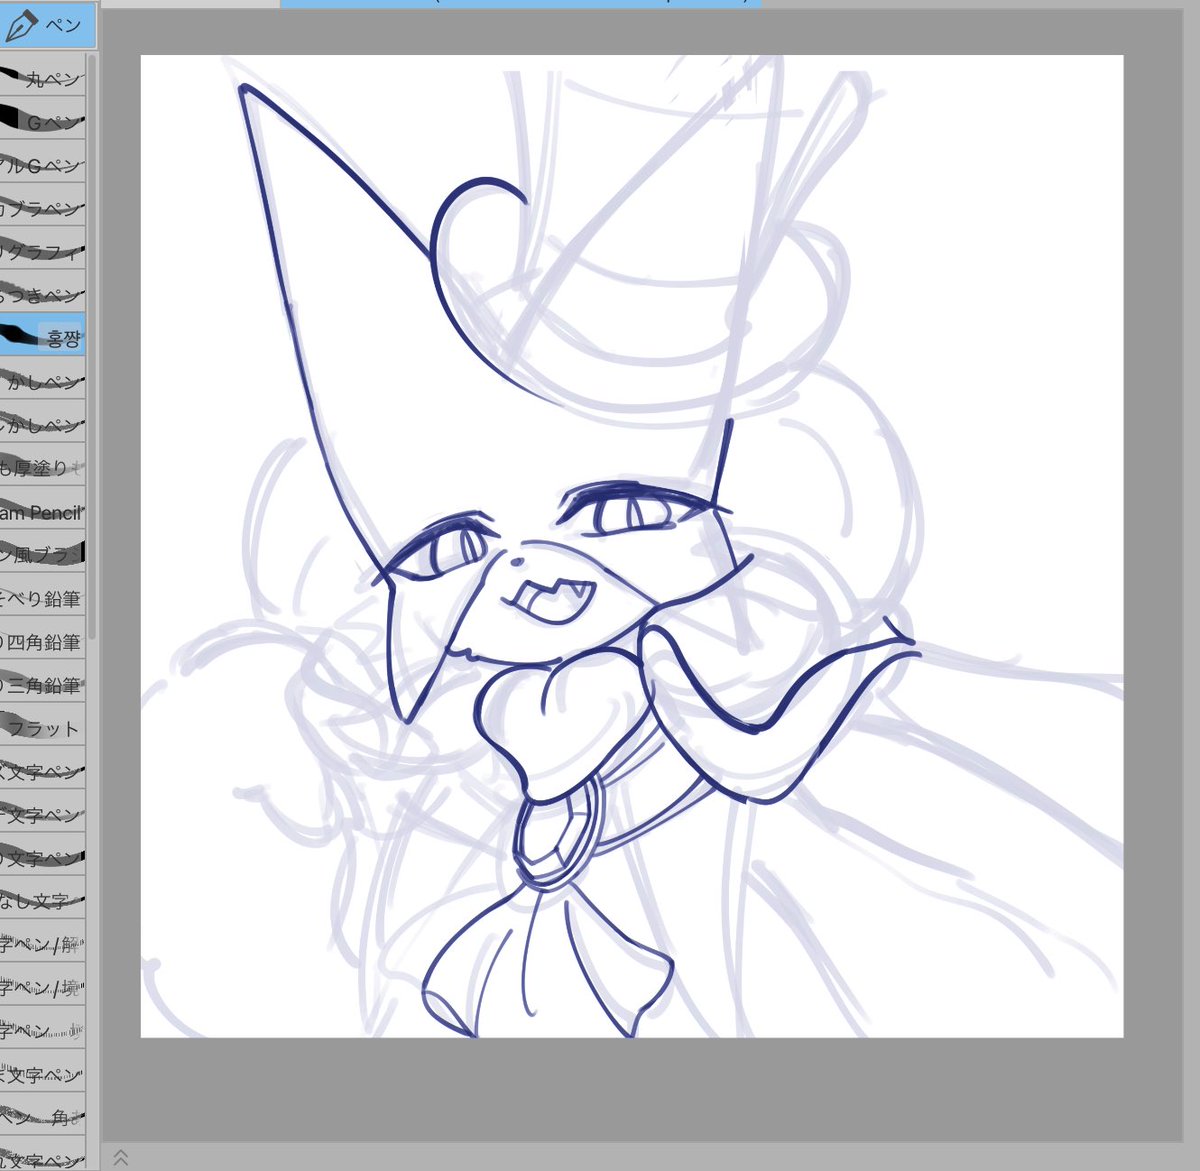Select the カブラペン brush

42,208
